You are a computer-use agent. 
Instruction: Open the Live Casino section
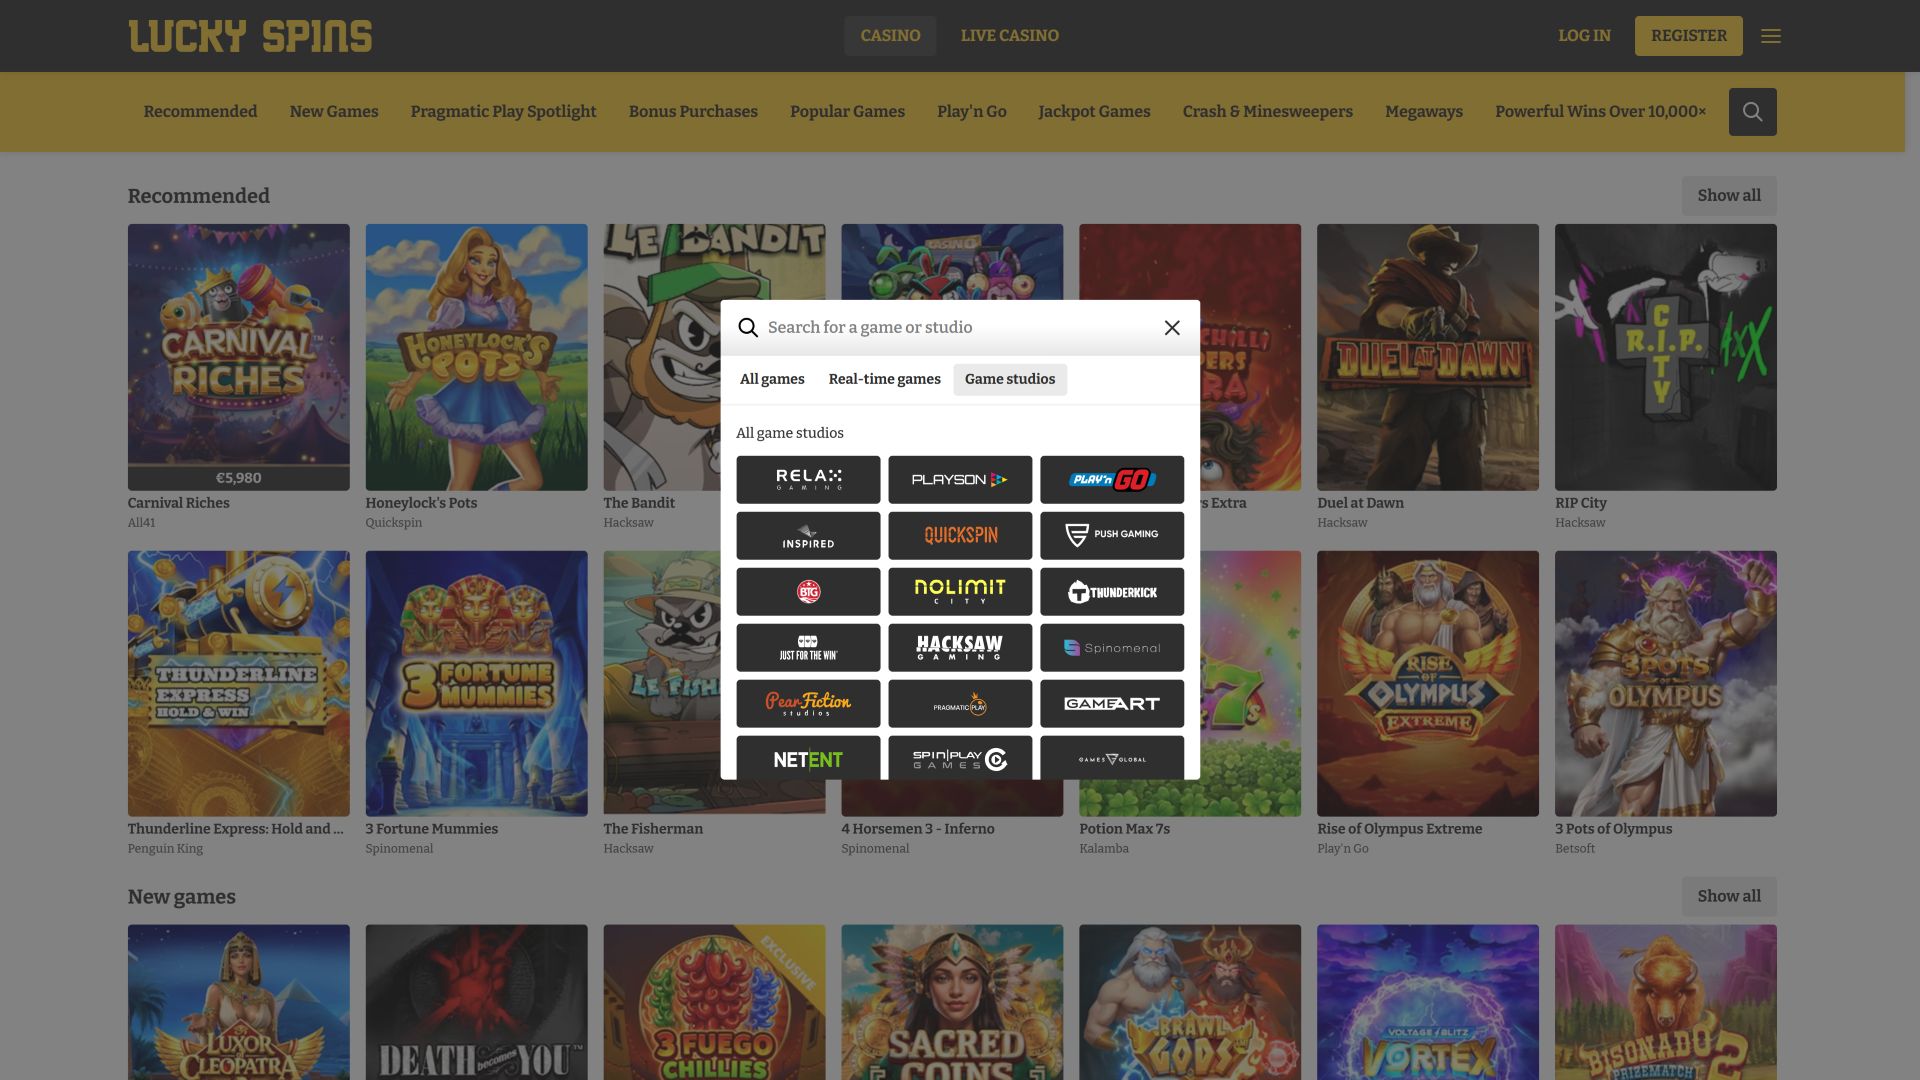(x=1010, y=36)
